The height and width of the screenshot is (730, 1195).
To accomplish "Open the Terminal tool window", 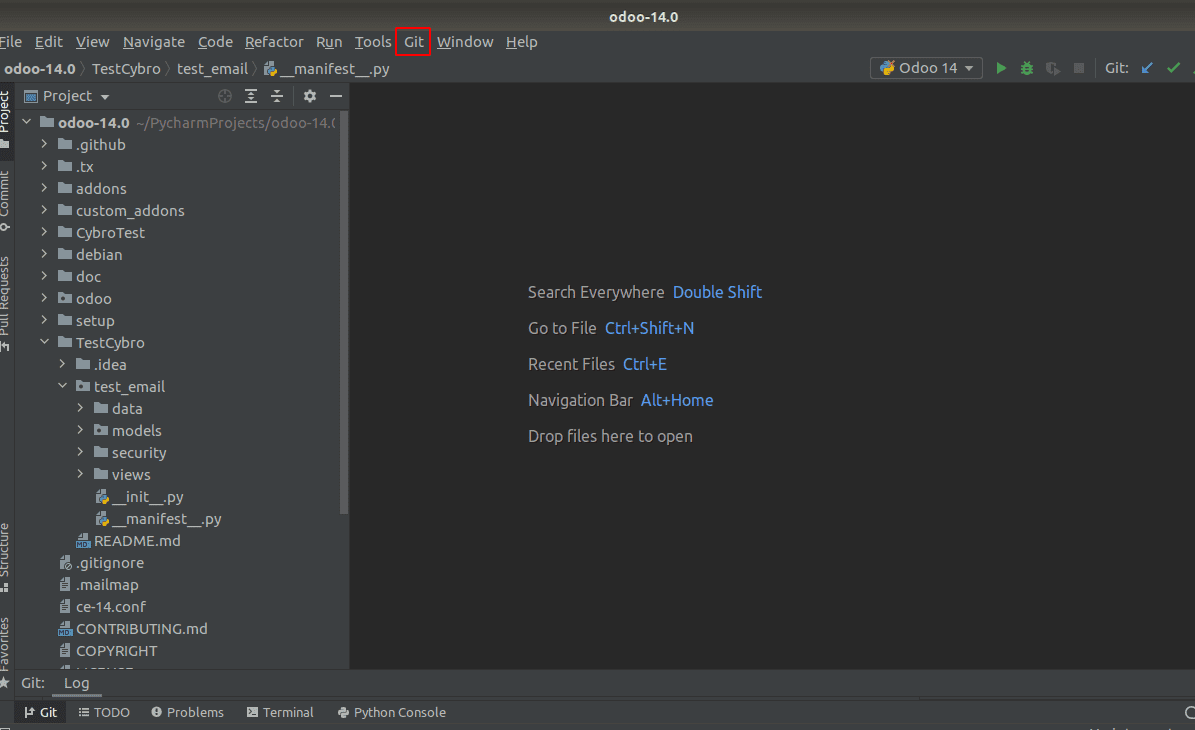I will tap(280, 712).
